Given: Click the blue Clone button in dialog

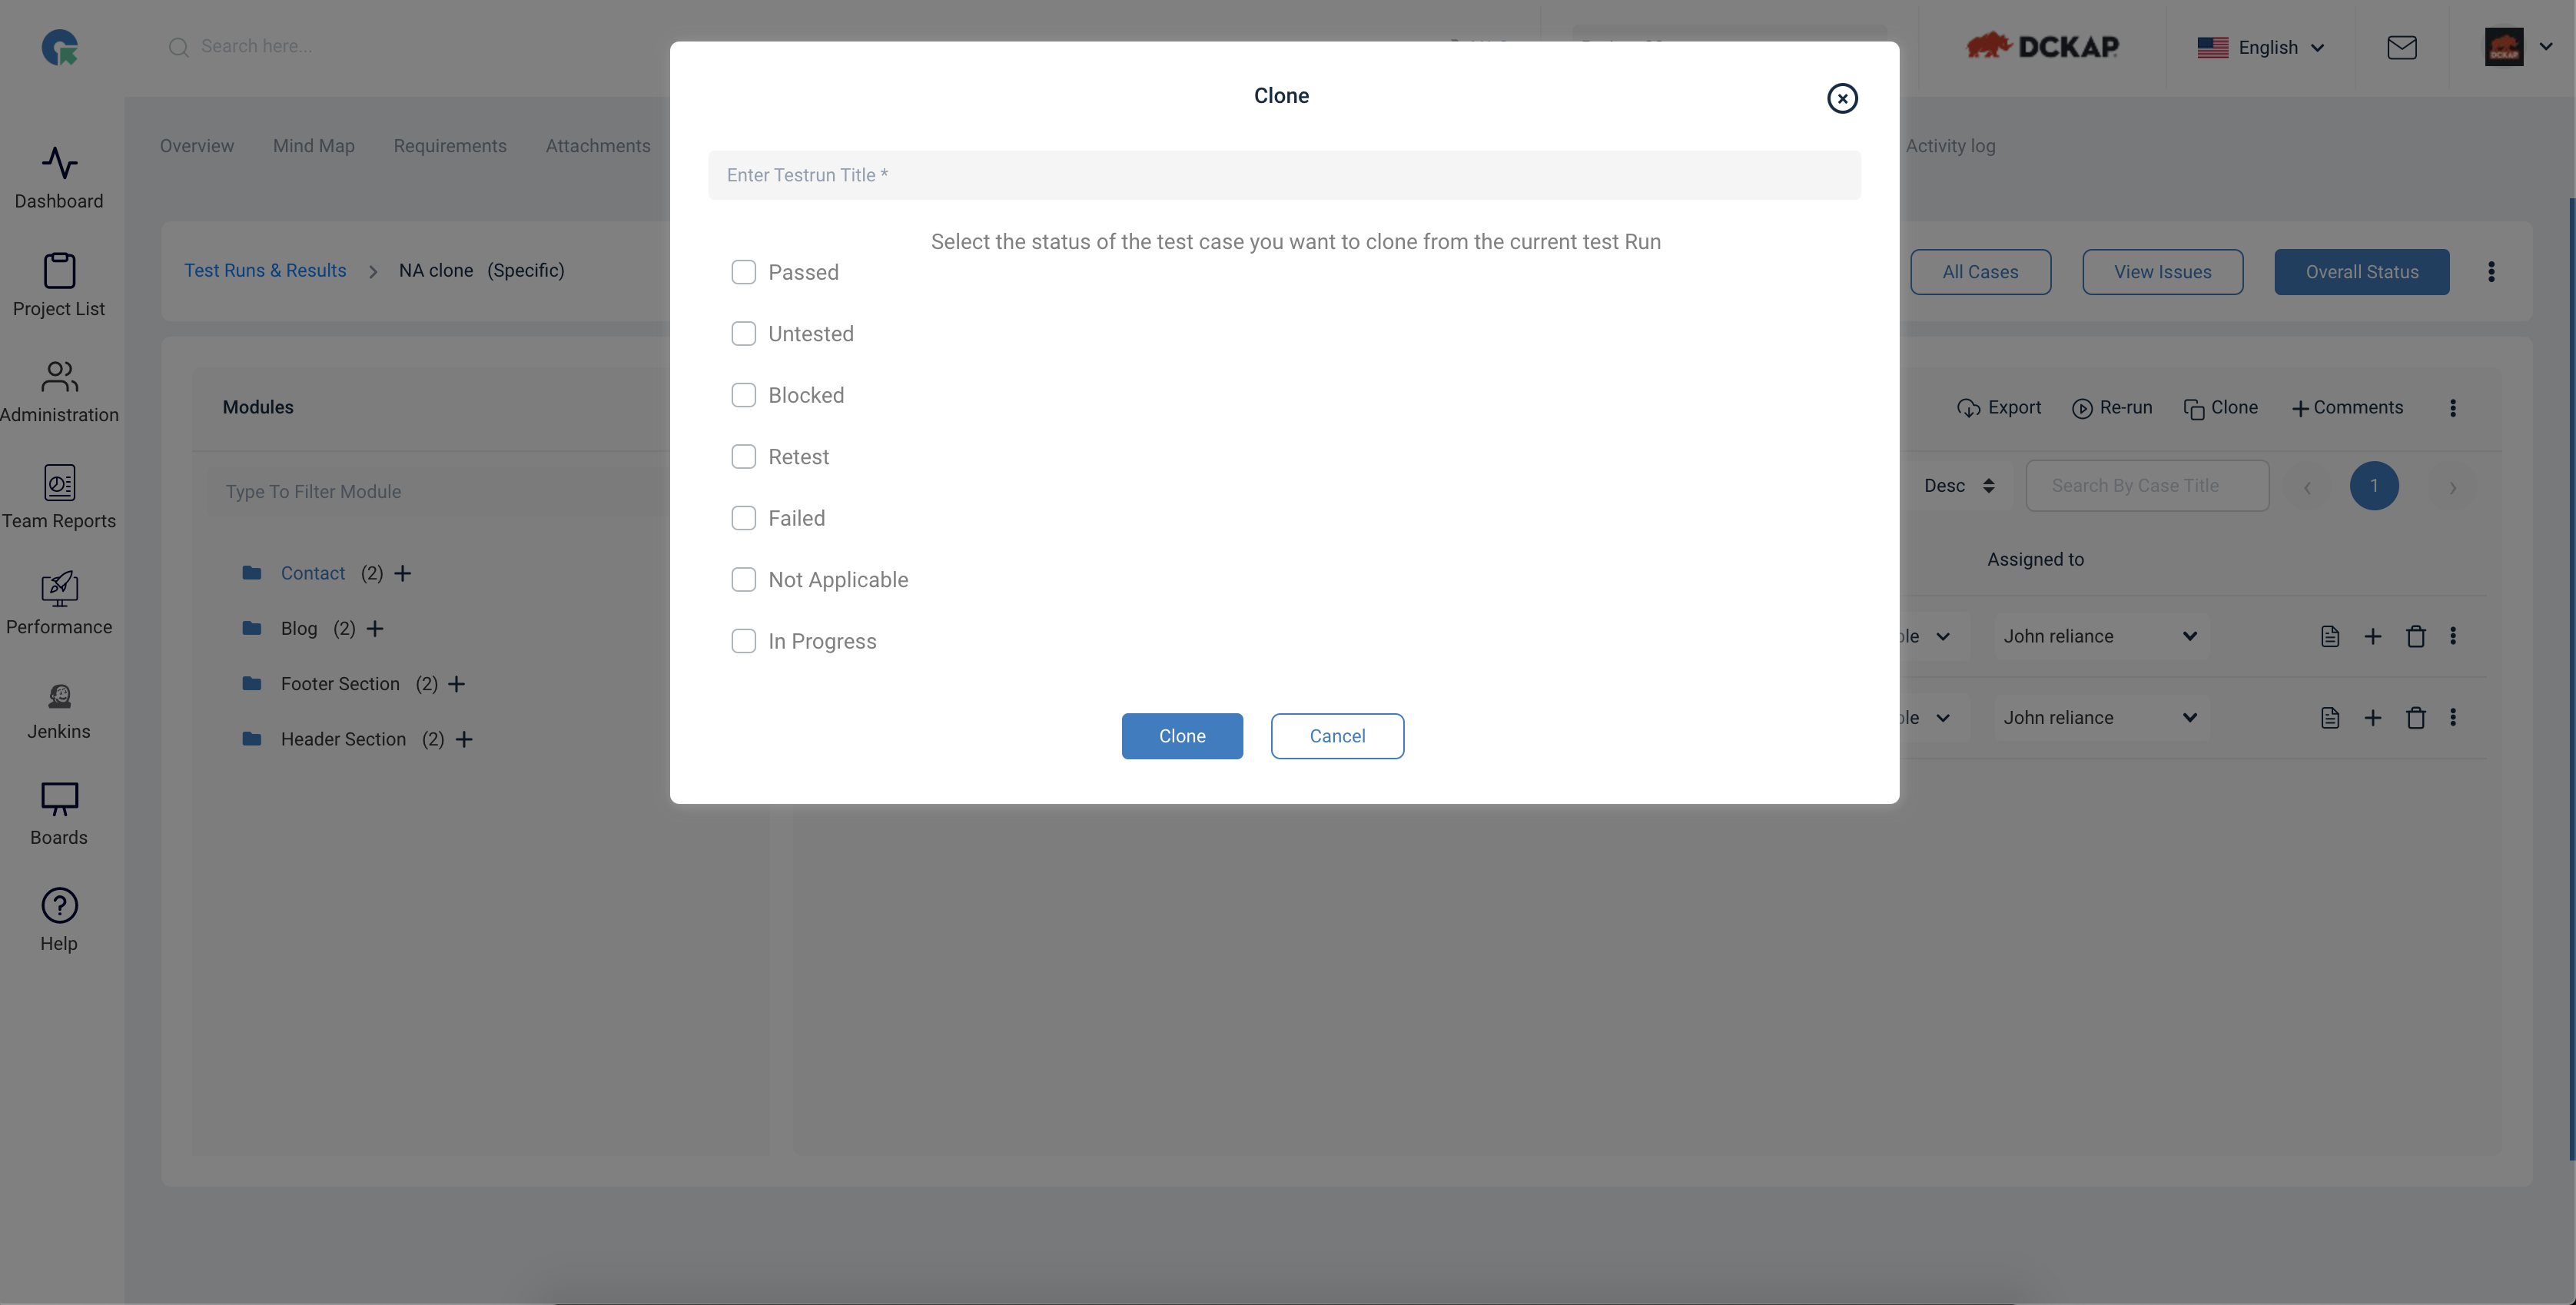Looking at the screenshot, I should [1182, 736].
